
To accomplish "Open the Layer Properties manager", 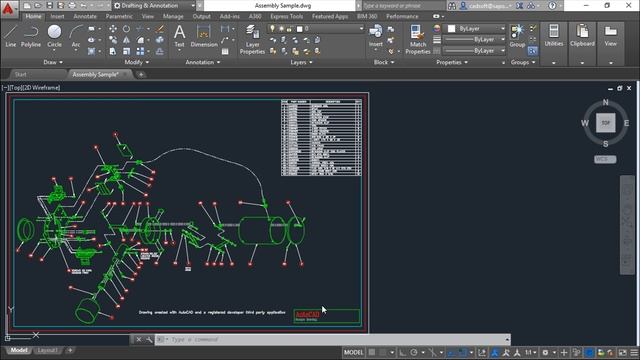I will (252, 39).
